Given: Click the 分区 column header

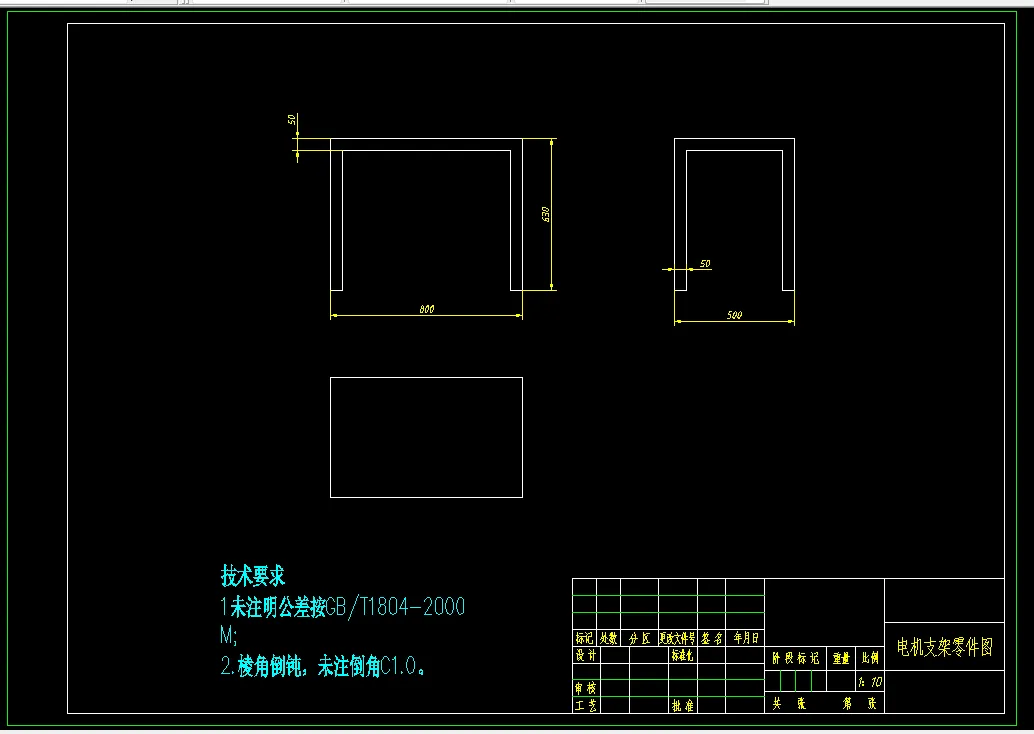Looking at the screenshot, I should (639, 638).
